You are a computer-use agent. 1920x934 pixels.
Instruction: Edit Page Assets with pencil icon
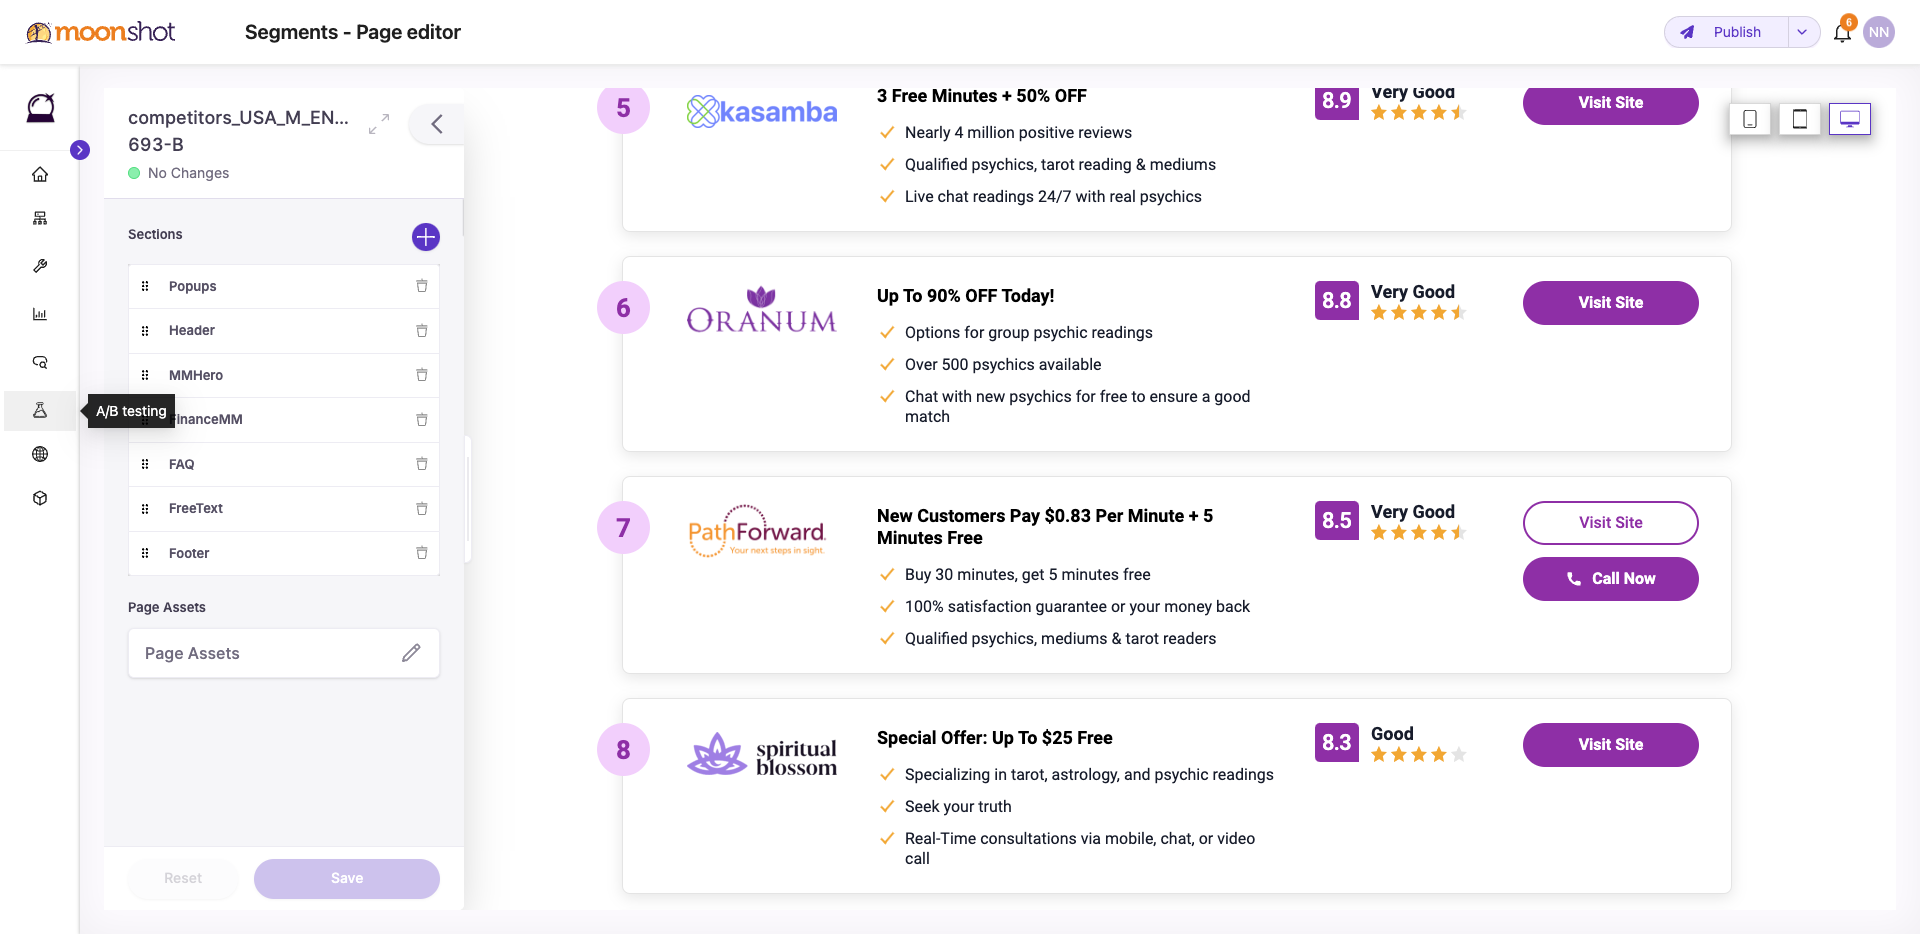[411, 653]
